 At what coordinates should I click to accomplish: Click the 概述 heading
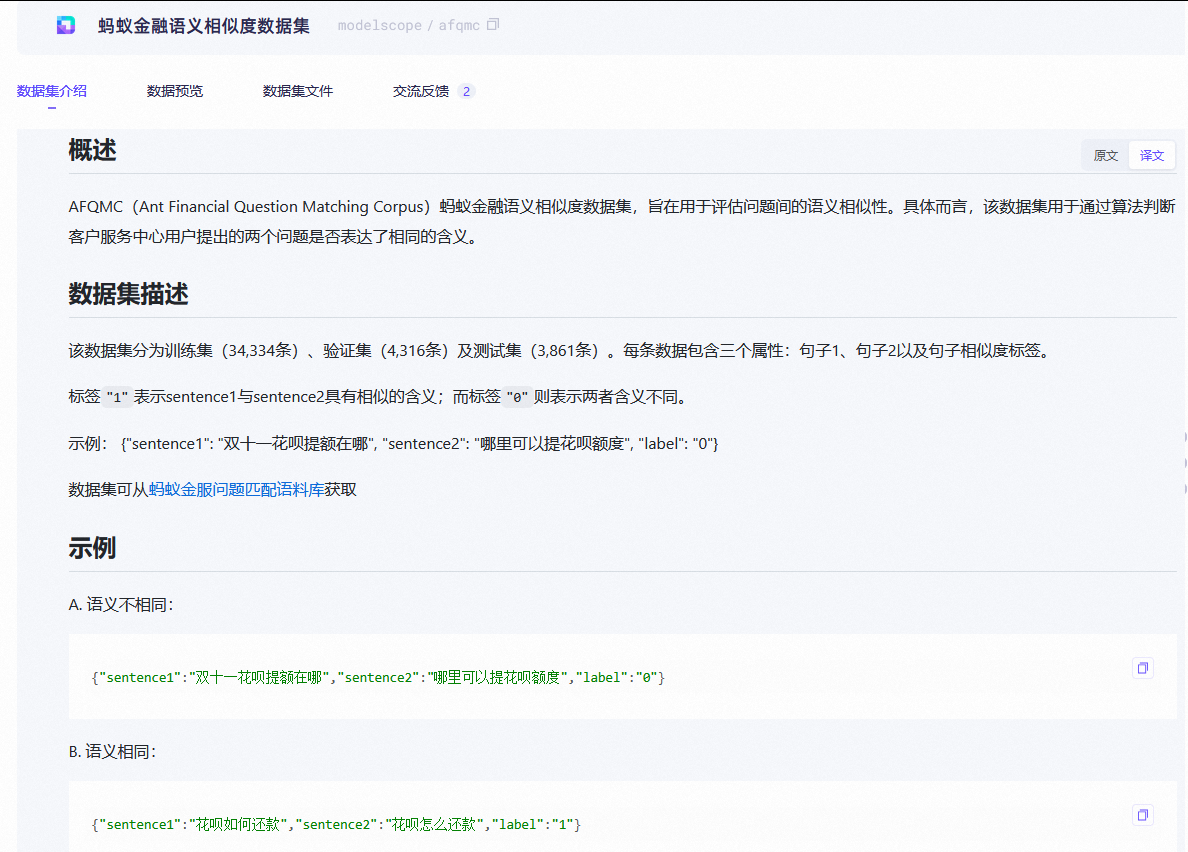click(92, 150)
